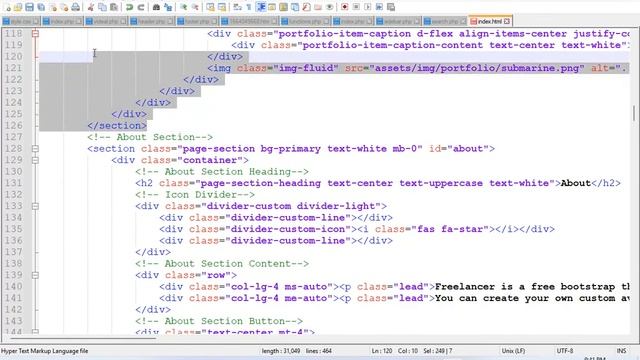Image resolution: width=640 pixels, height=360 pixels.
Task: Toggle Show All Characters in toolbar
Action: coord(249,7)
